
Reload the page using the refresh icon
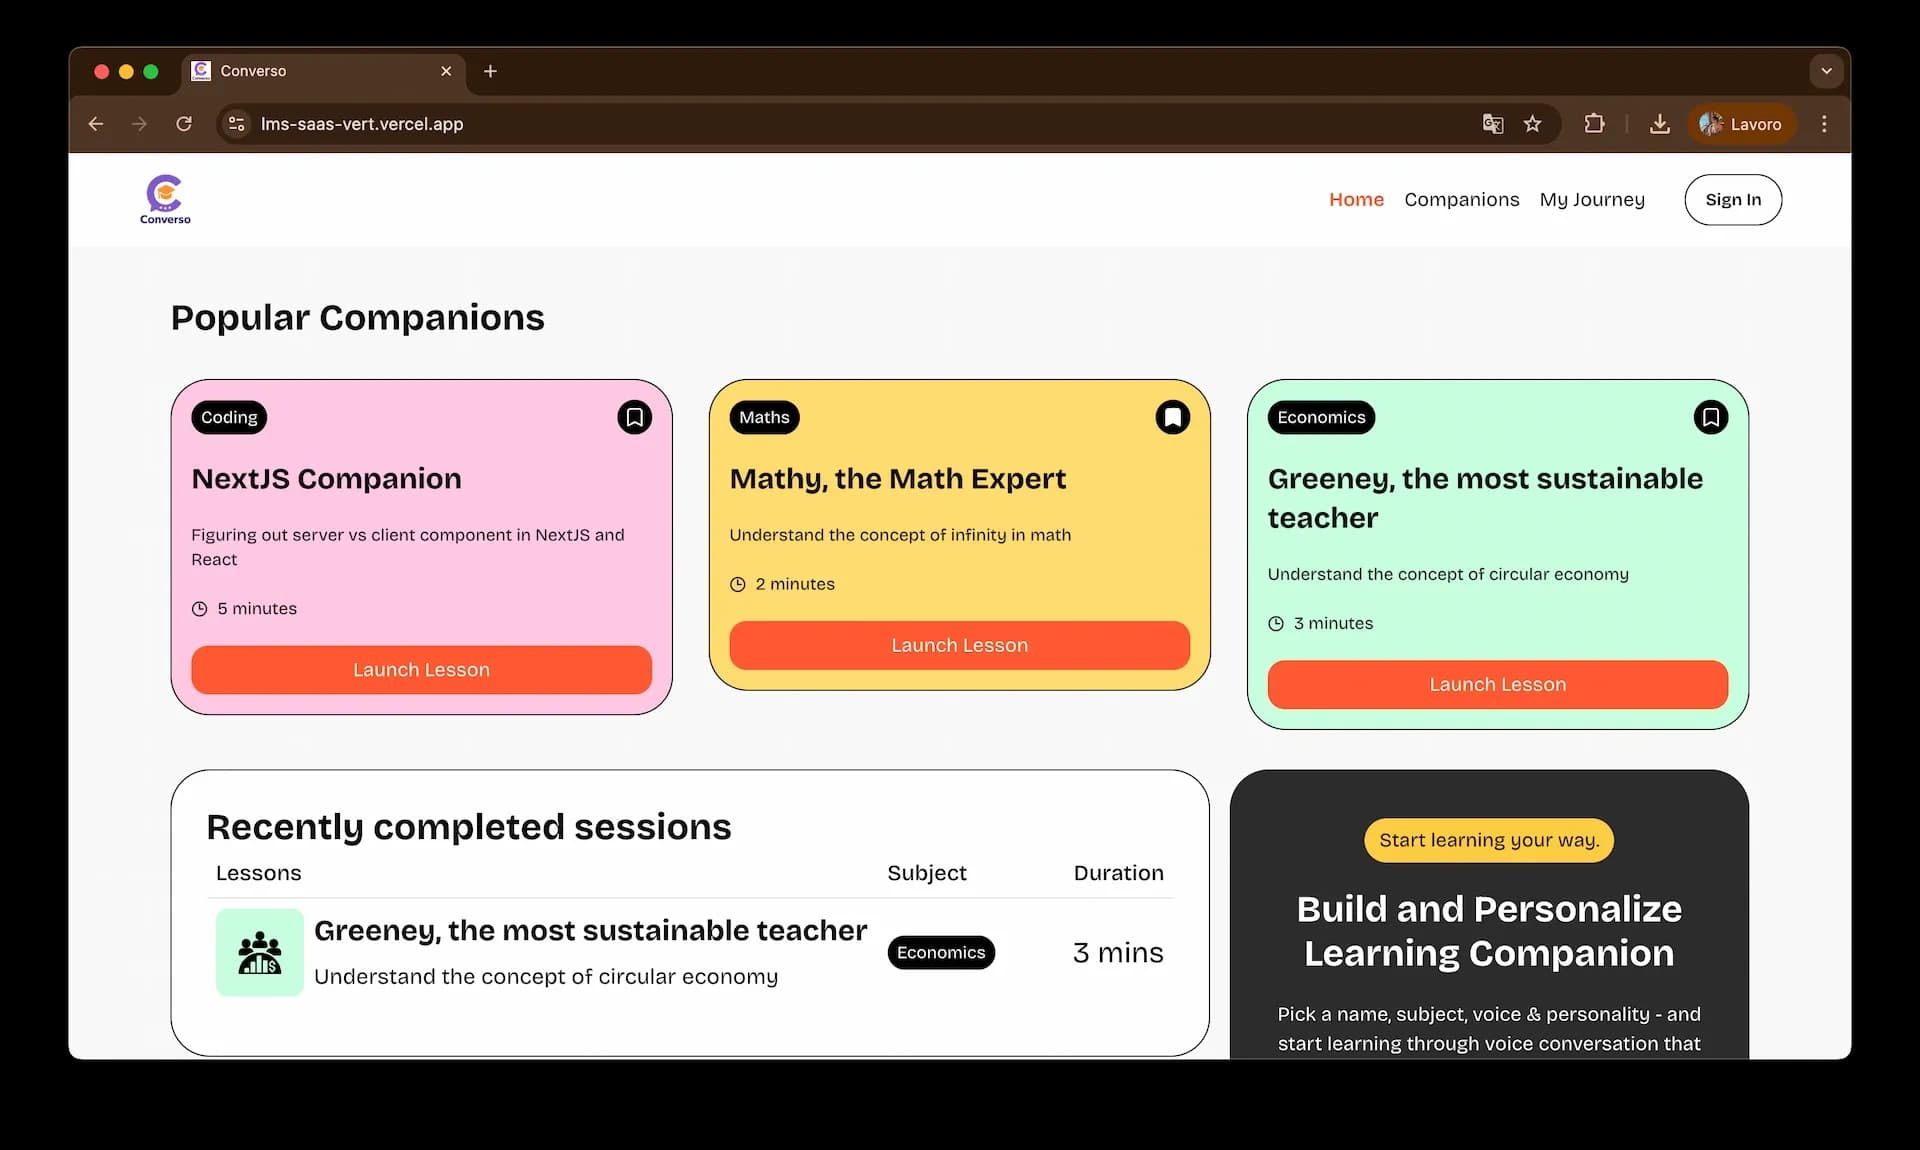(x=184, y=124)
